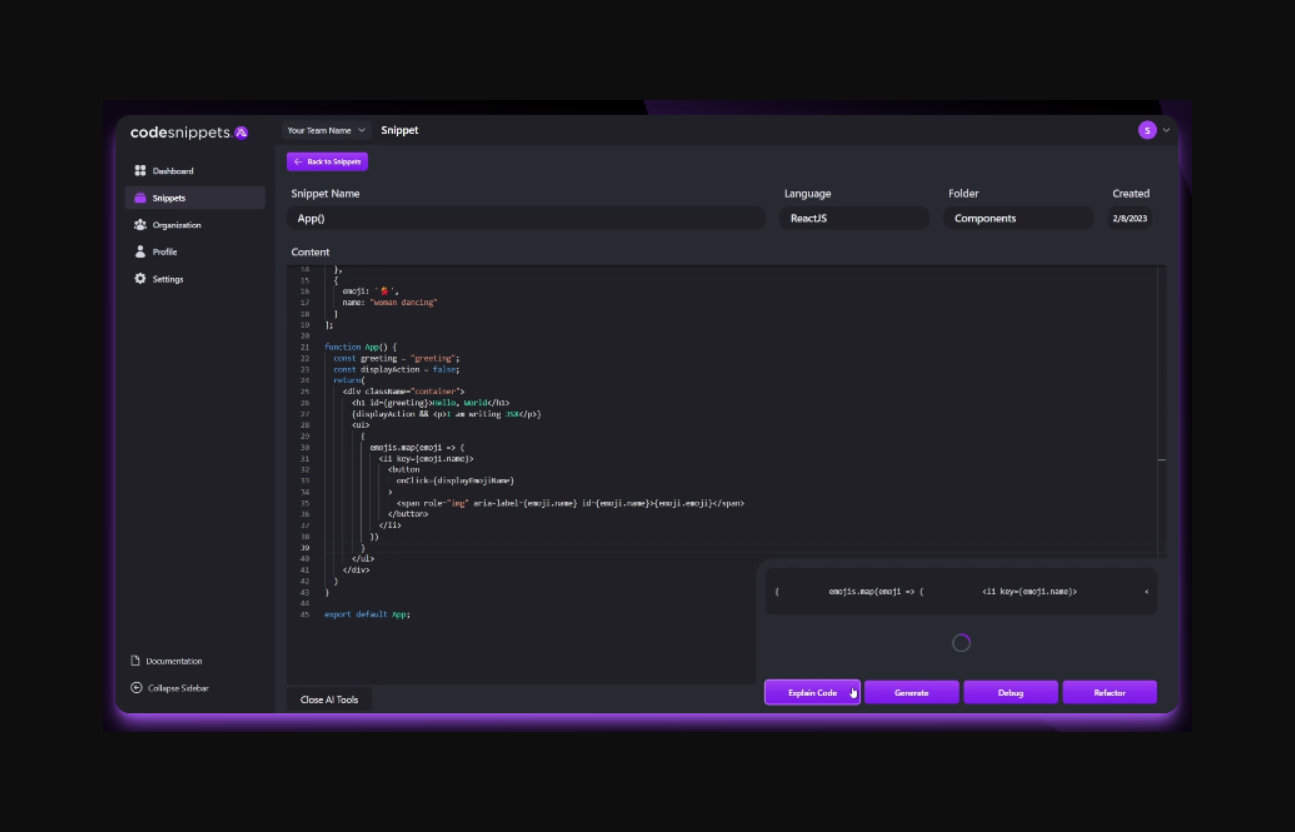Viewport: 1295px width, 832px height.
Task: Click the Documentation file icon
Action: [136, 661]
